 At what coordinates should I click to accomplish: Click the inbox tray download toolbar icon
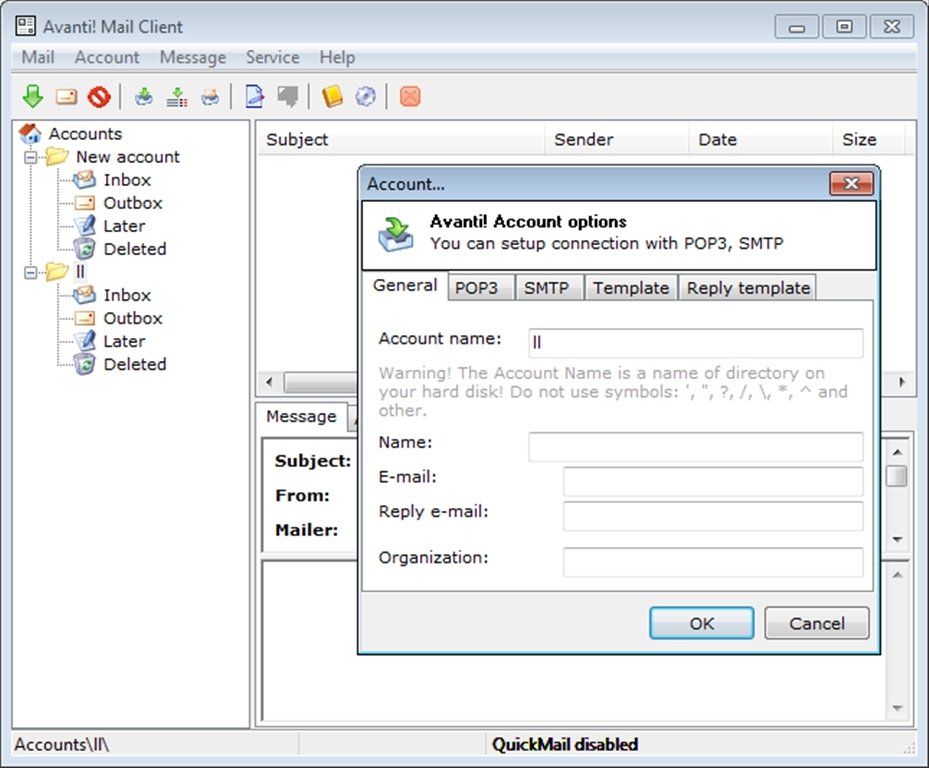click(x=143, y=97)
